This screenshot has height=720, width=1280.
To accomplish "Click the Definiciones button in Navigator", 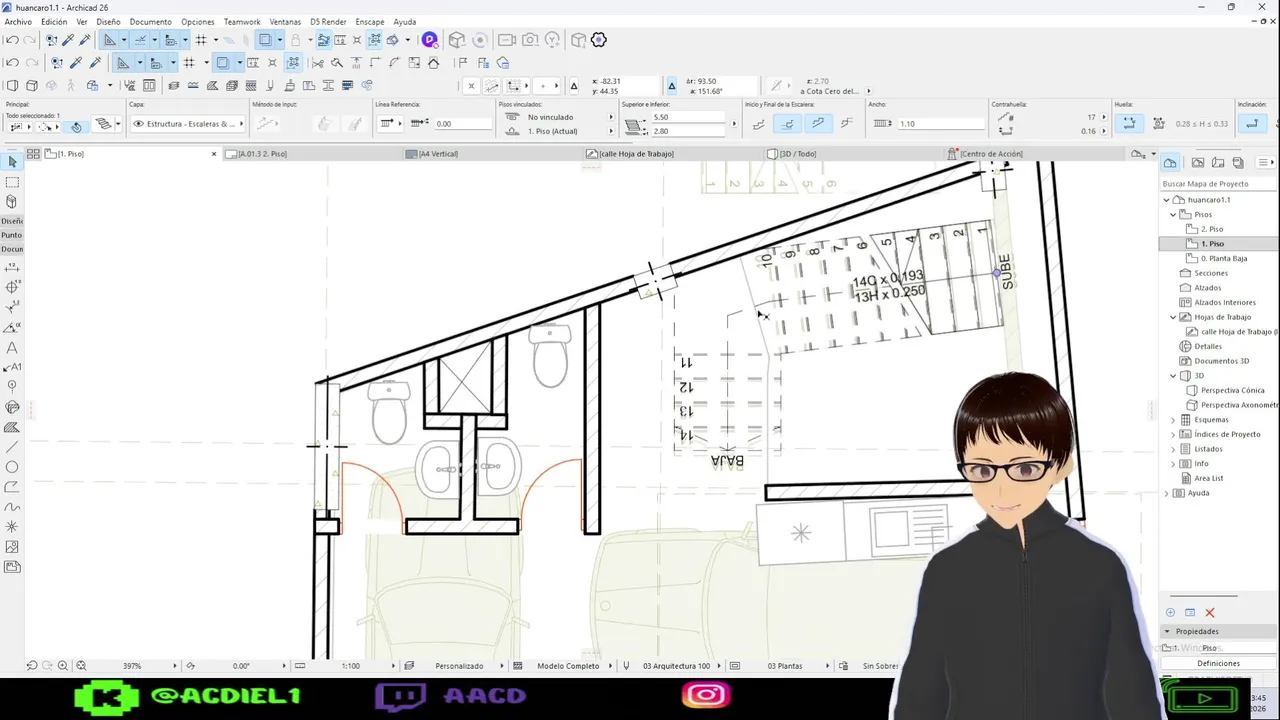I will (1218, 663).
